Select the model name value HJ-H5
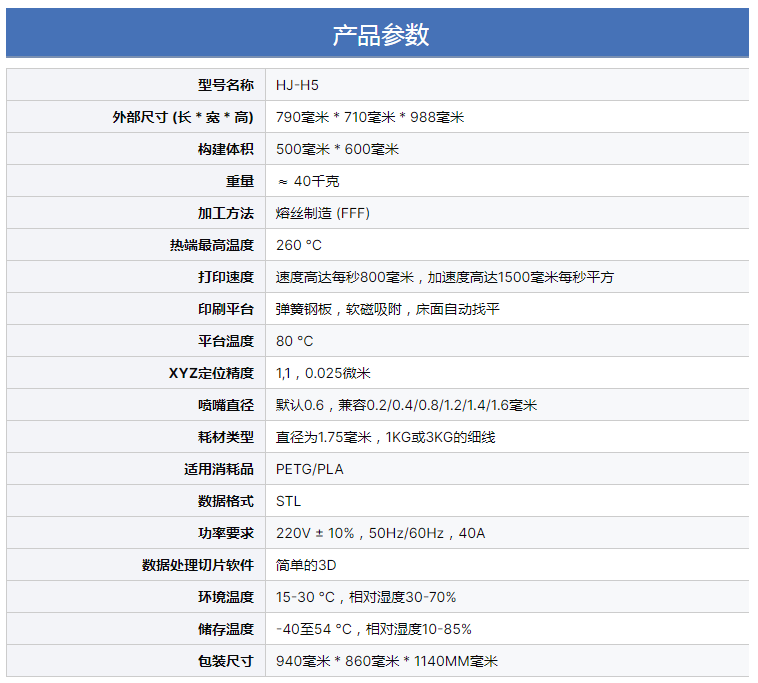The image size is (758, 683). [x=297, y=85]
